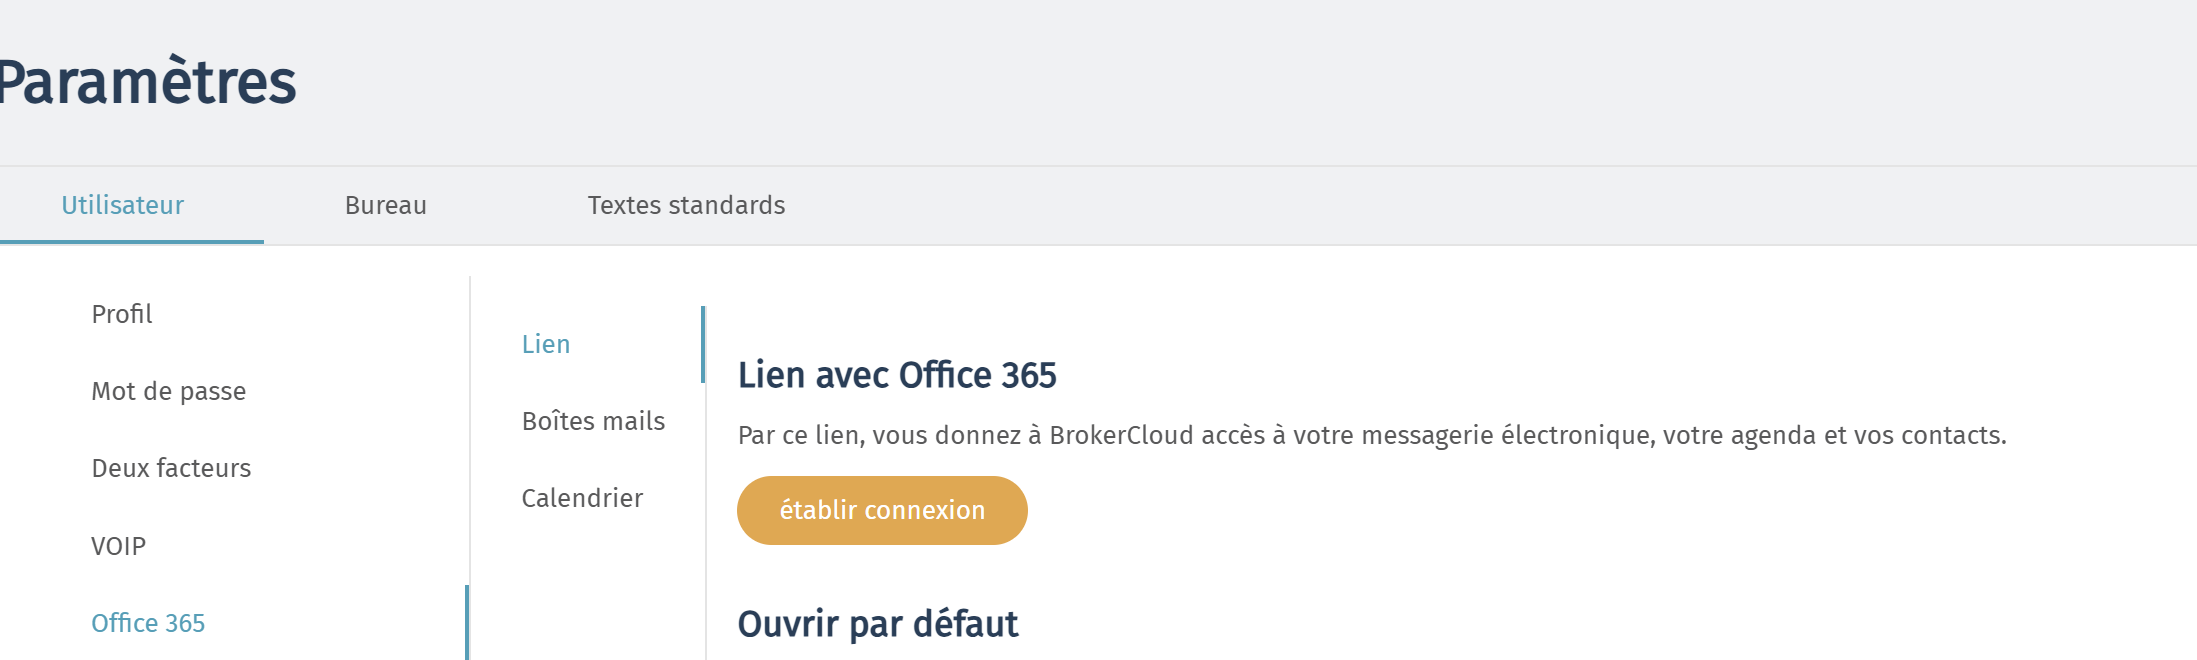Click the vertical active marker beside Lien
Image resolution: width=2197 pixels, height=660 pixels.
pos(703,344)
